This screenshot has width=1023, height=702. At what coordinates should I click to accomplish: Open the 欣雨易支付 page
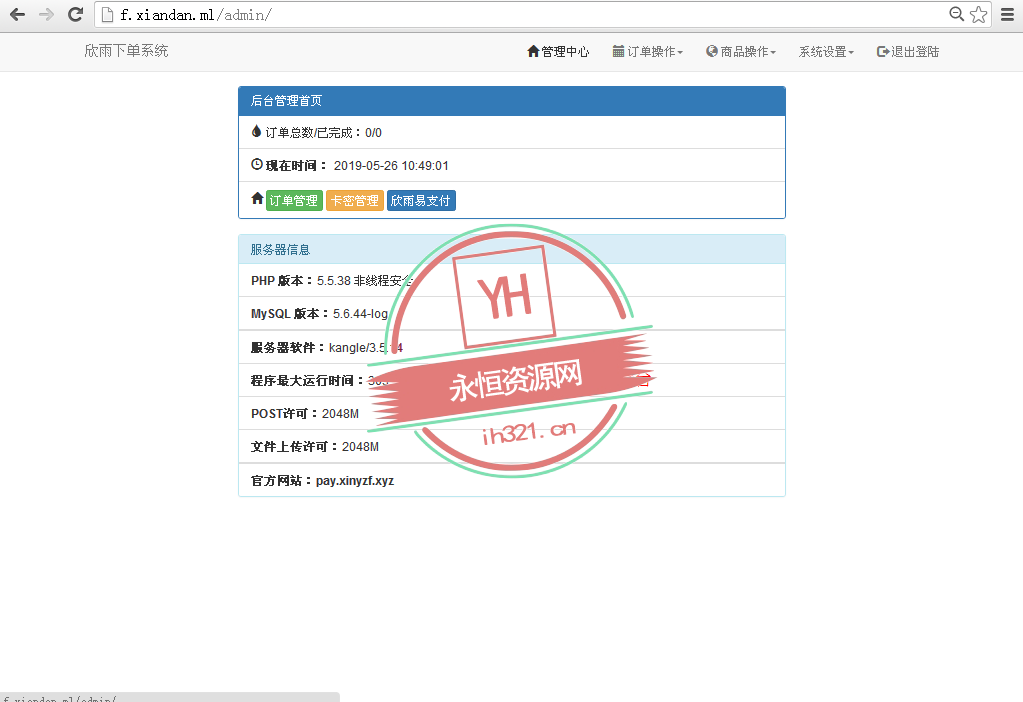click(x=421, y=199)
